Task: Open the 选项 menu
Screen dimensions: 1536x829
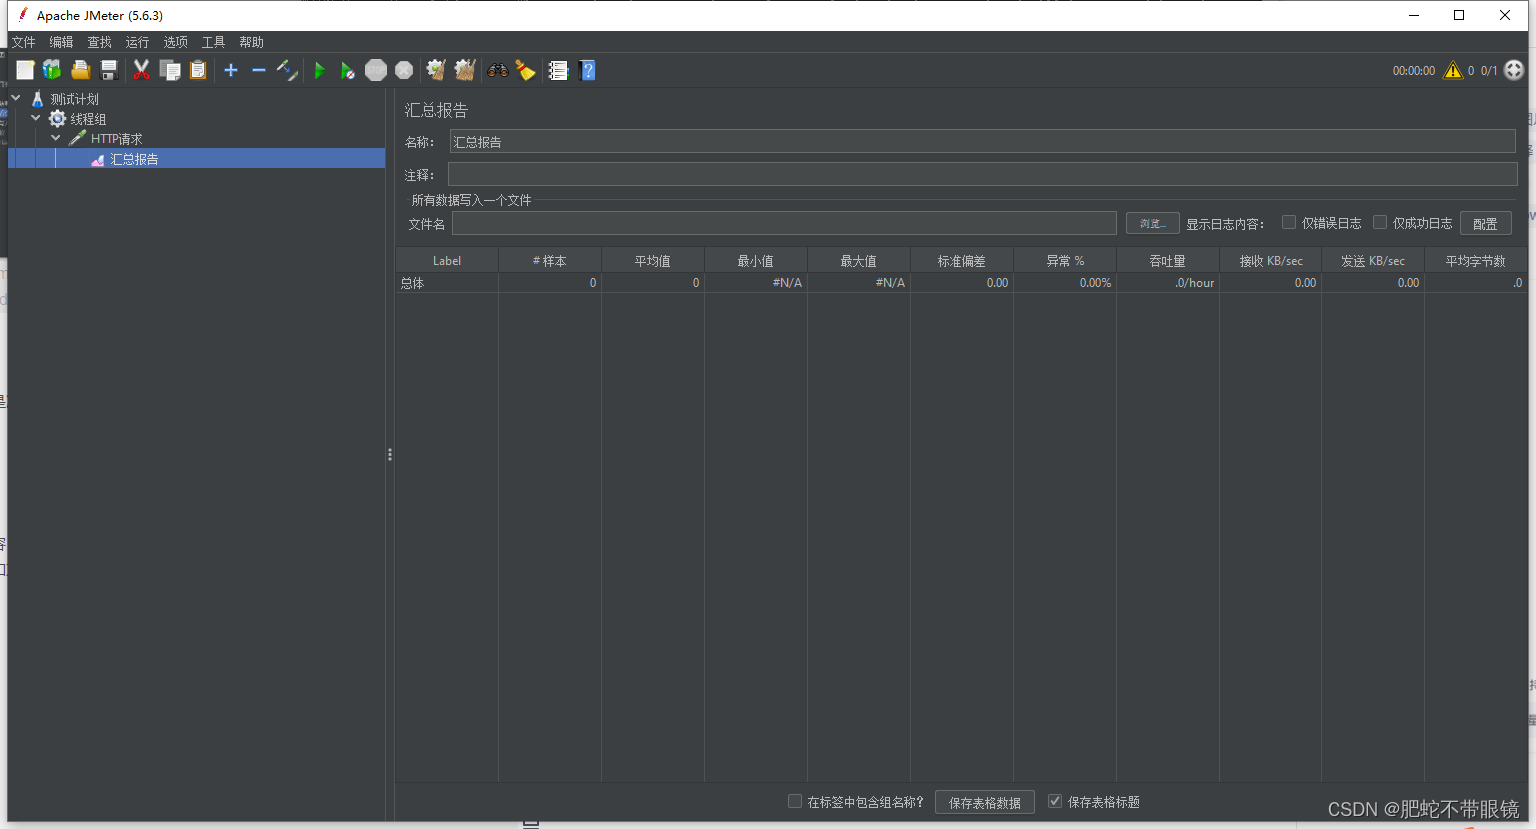Action: tap(175, 42)
